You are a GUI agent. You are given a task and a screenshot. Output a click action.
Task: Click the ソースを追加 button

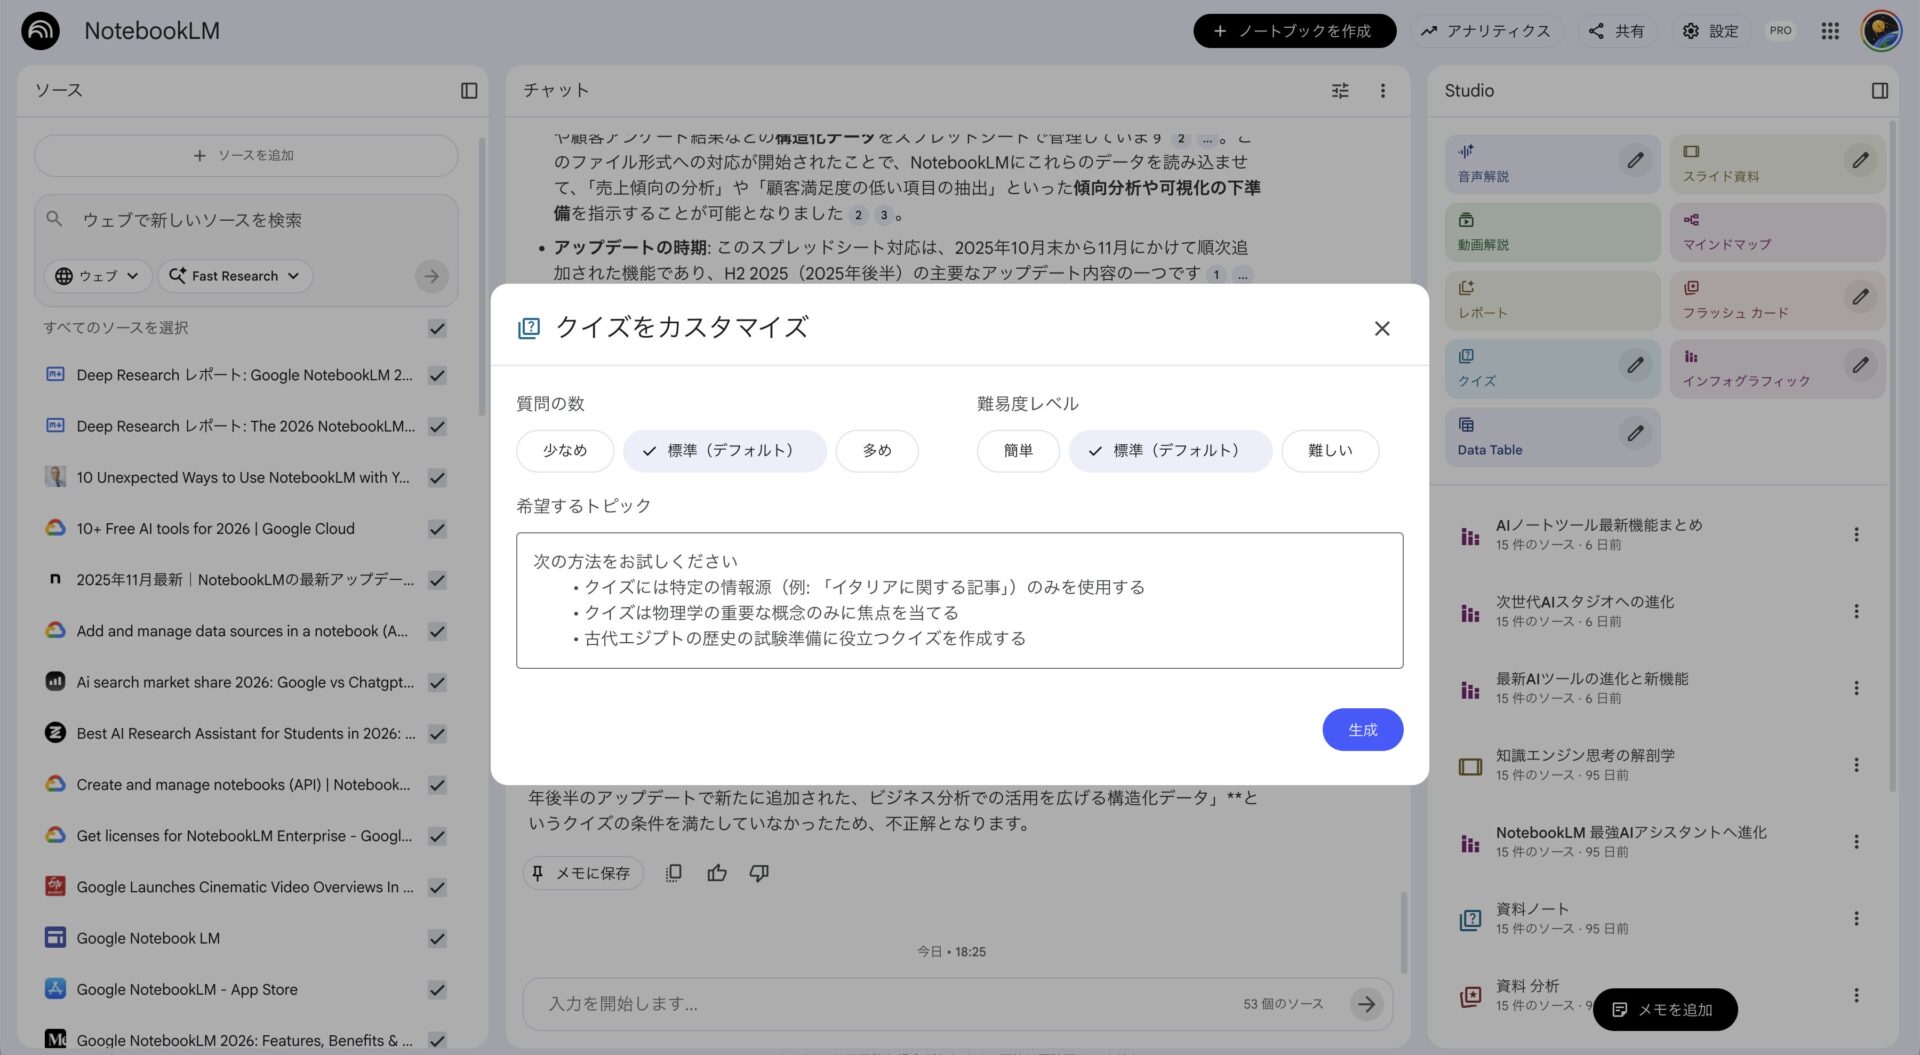point(245,155)
